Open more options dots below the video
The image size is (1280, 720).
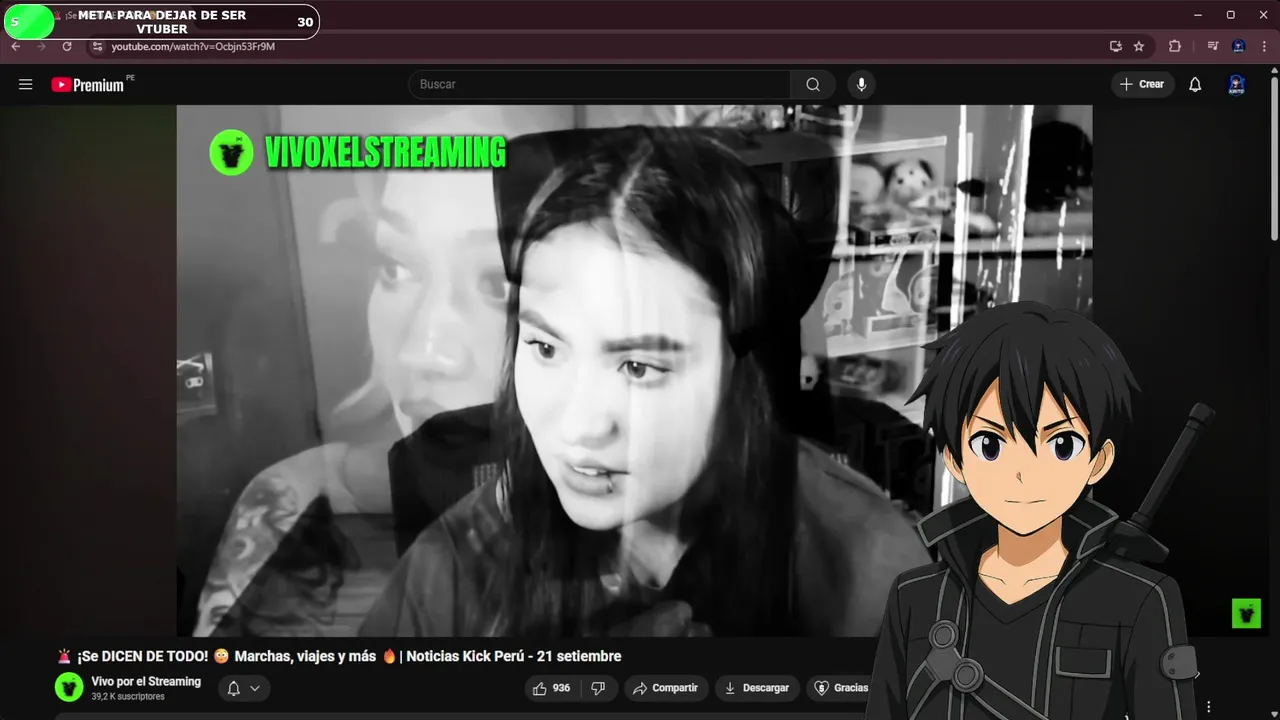click(x=1209, y=707)
